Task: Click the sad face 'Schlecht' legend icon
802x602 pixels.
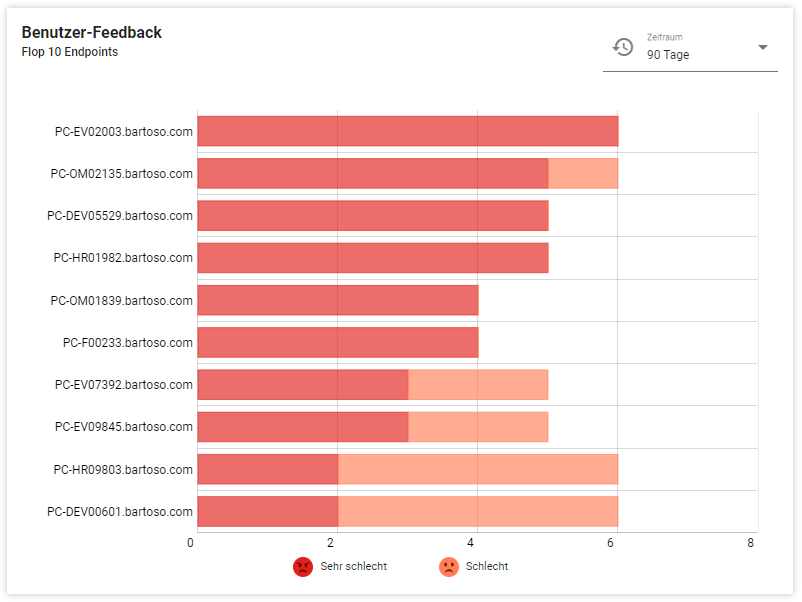Action: pyautogui.click(x=449, y=567)
